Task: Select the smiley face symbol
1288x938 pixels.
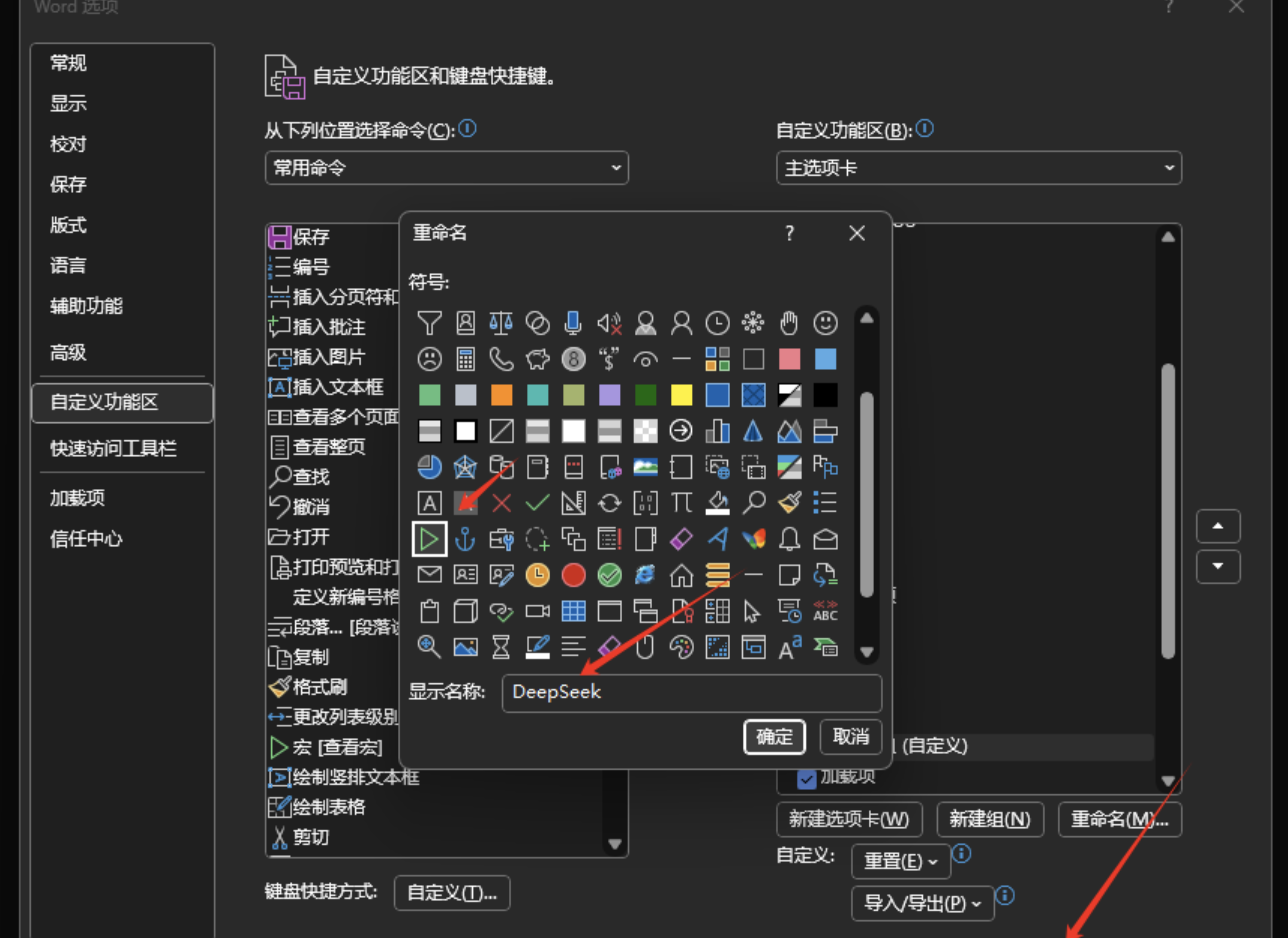Action: [x=825, y=322]
